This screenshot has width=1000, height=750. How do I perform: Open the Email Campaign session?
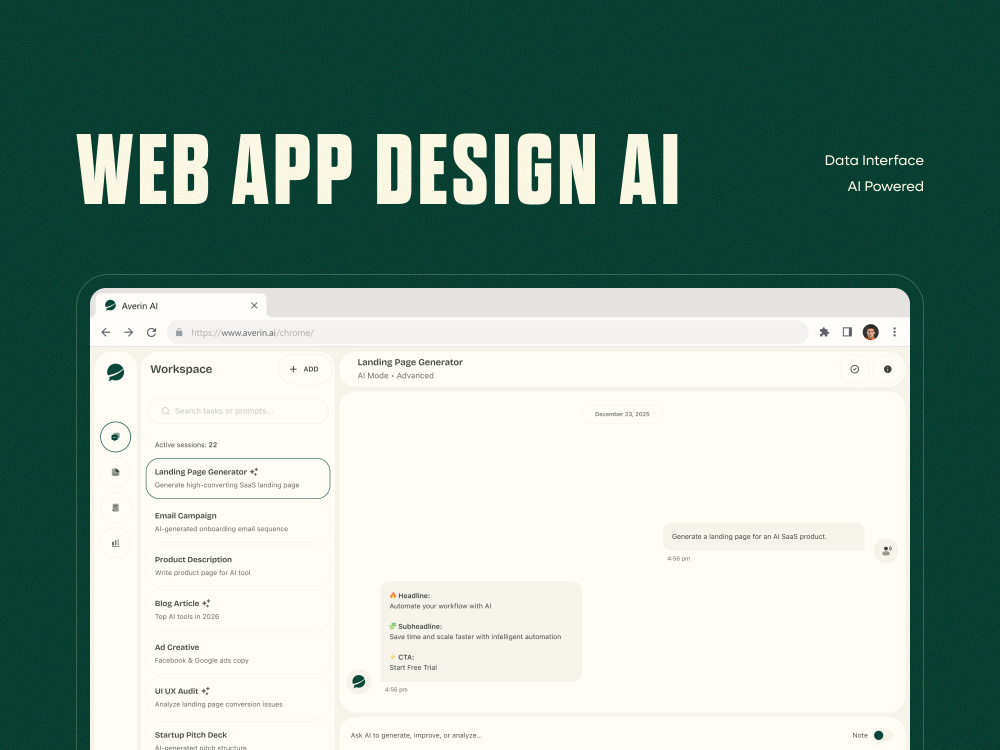point(238,522)
